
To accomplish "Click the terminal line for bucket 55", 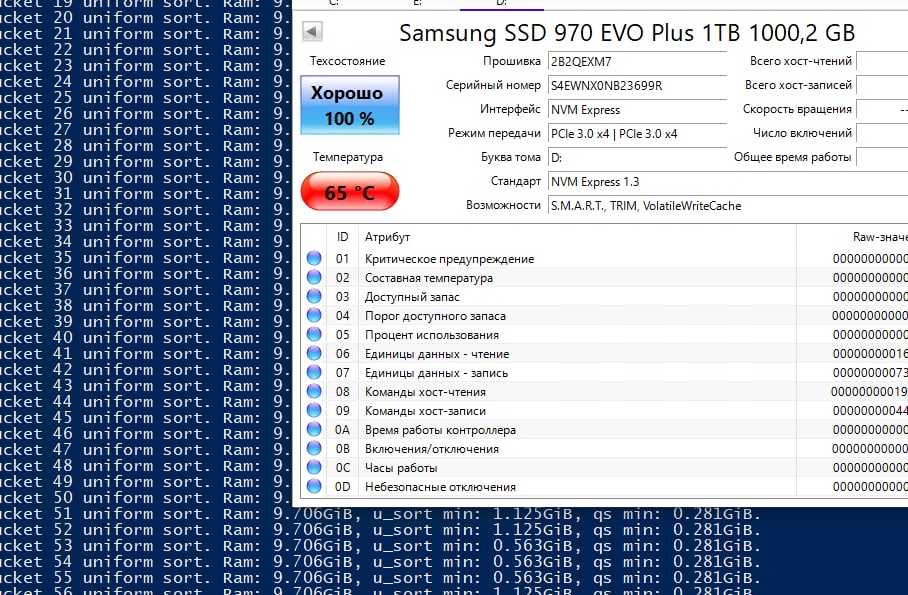I will coord(379,578).
